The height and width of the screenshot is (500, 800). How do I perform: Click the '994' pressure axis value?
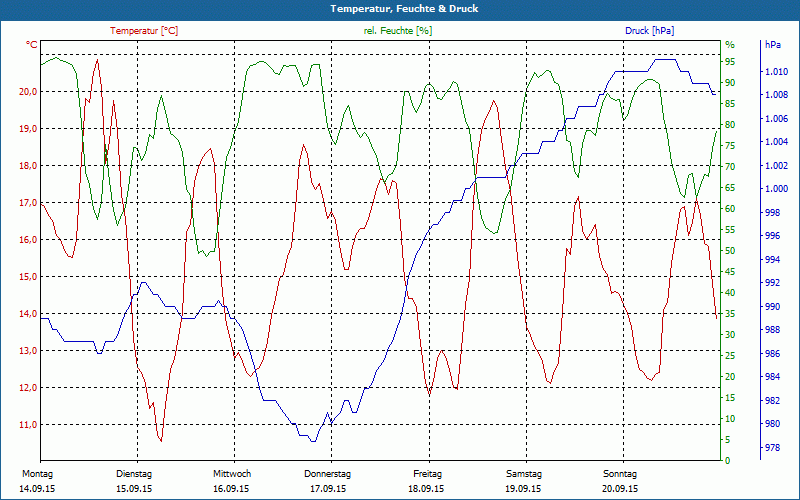pyautogui.click(x=772, y=260)
